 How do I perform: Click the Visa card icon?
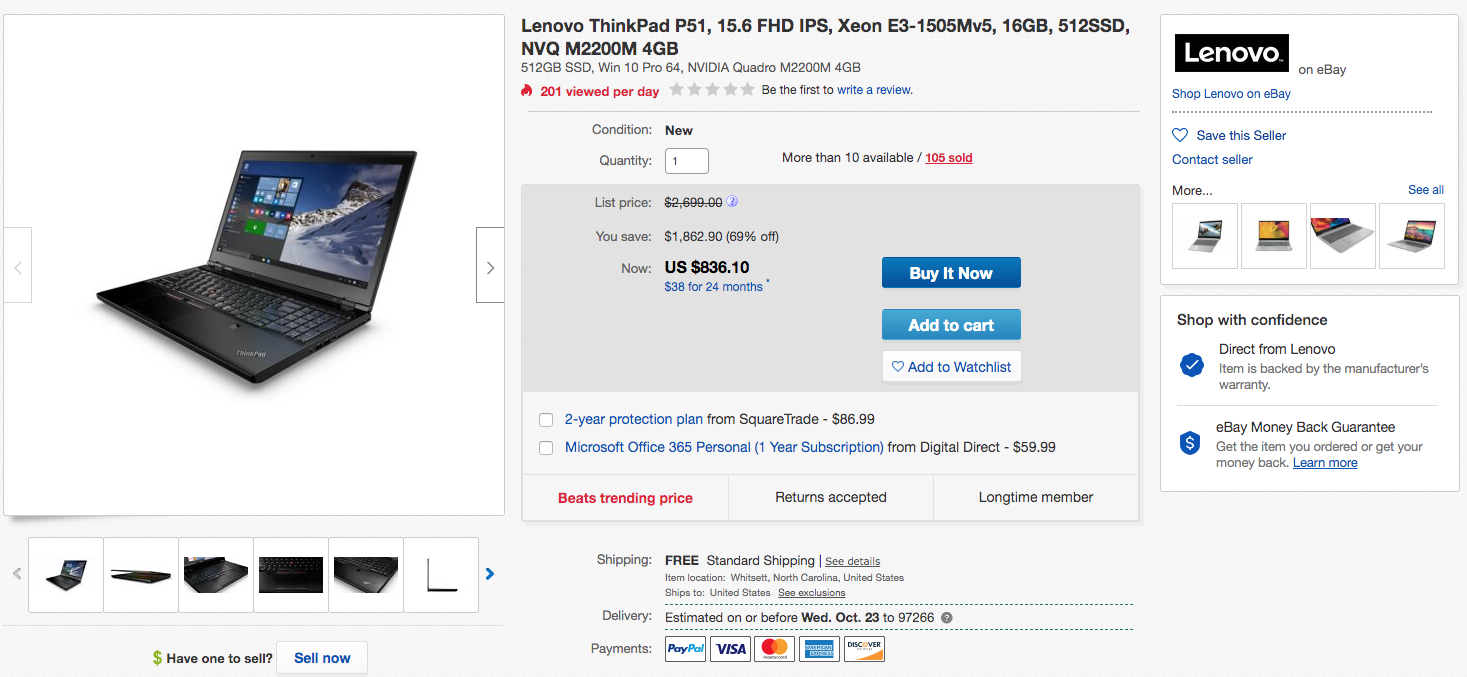click(x=731, y=649)
